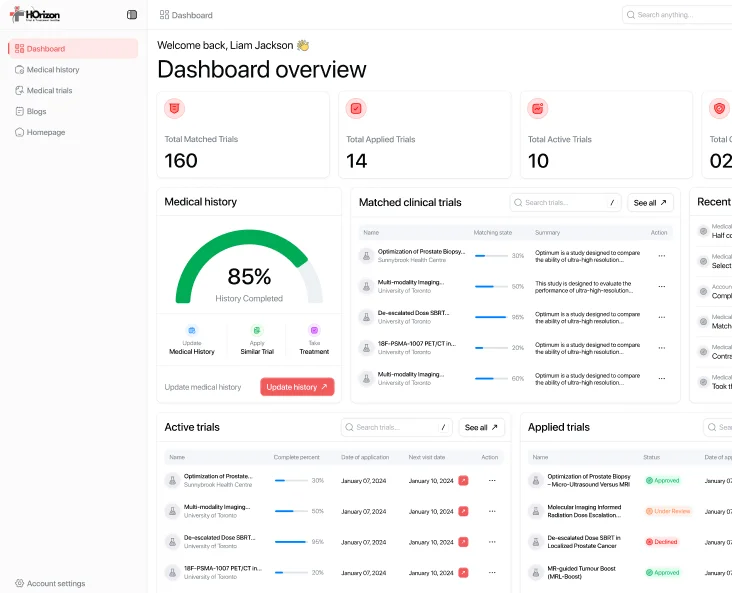Click the Apply Similar Trial icon

(257, 330)
